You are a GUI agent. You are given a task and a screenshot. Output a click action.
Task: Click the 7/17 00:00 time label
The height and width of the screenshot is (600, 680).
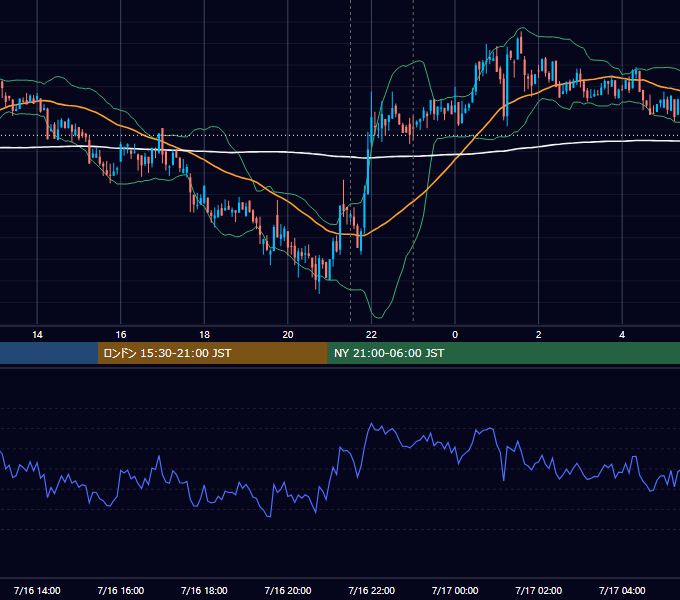coord(455,590)
